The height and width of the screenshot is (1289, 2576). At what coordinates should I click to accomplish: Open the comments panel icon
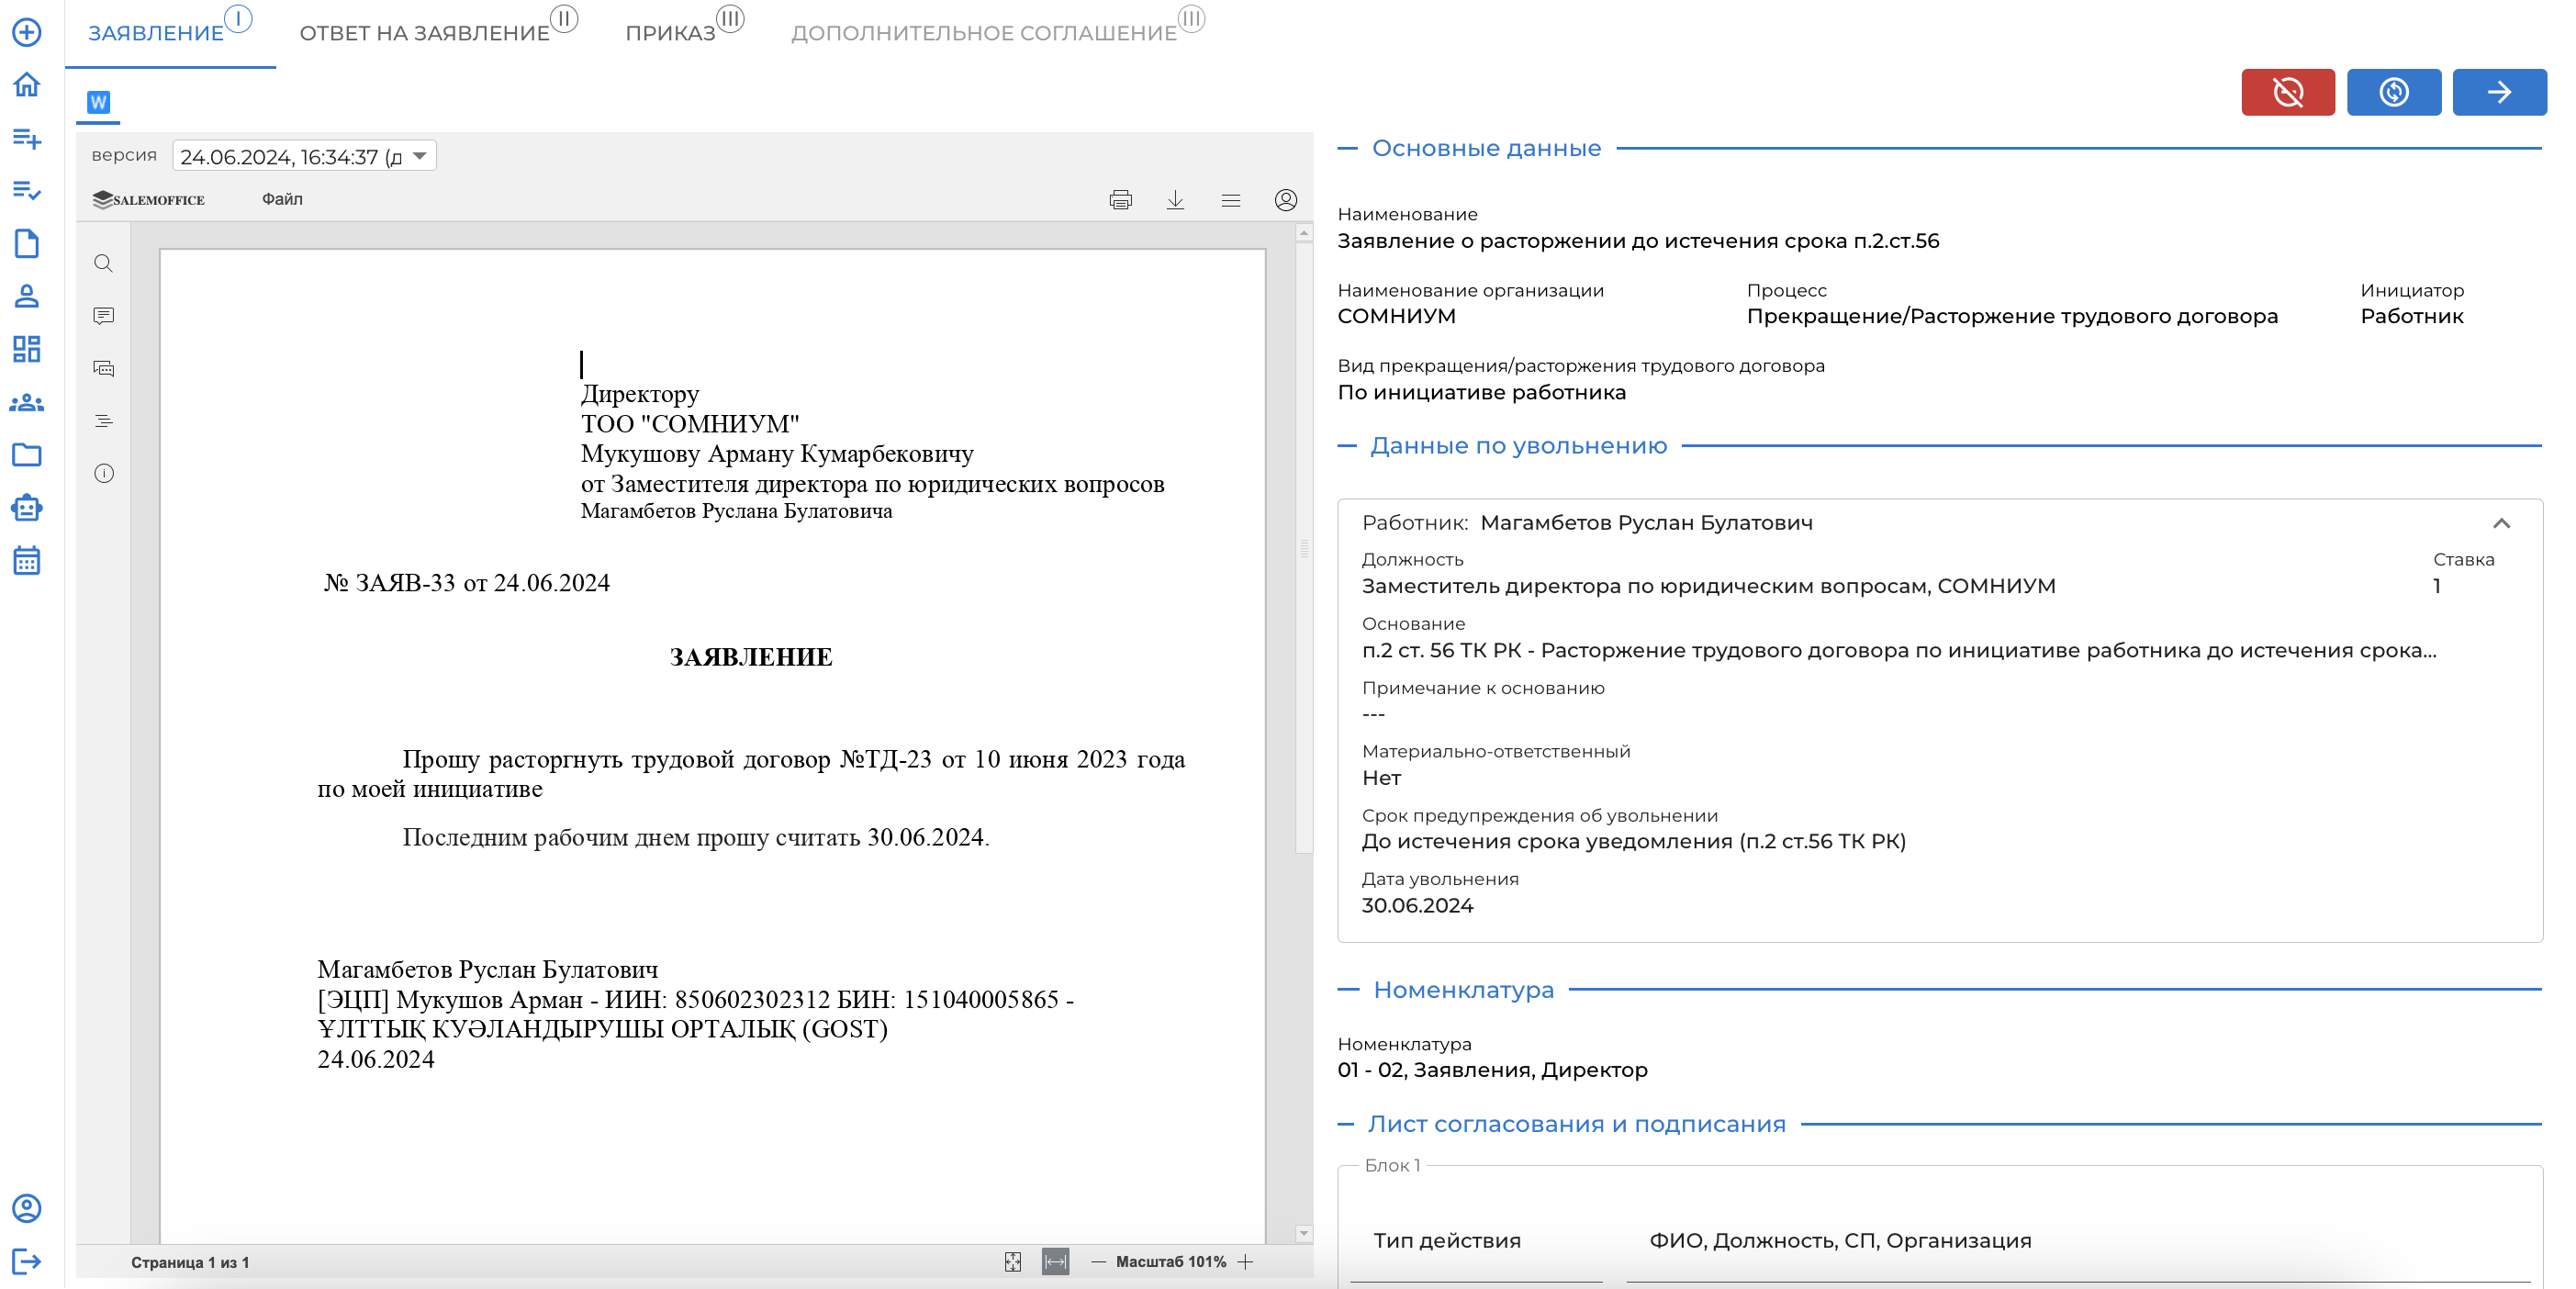(103, 316)
